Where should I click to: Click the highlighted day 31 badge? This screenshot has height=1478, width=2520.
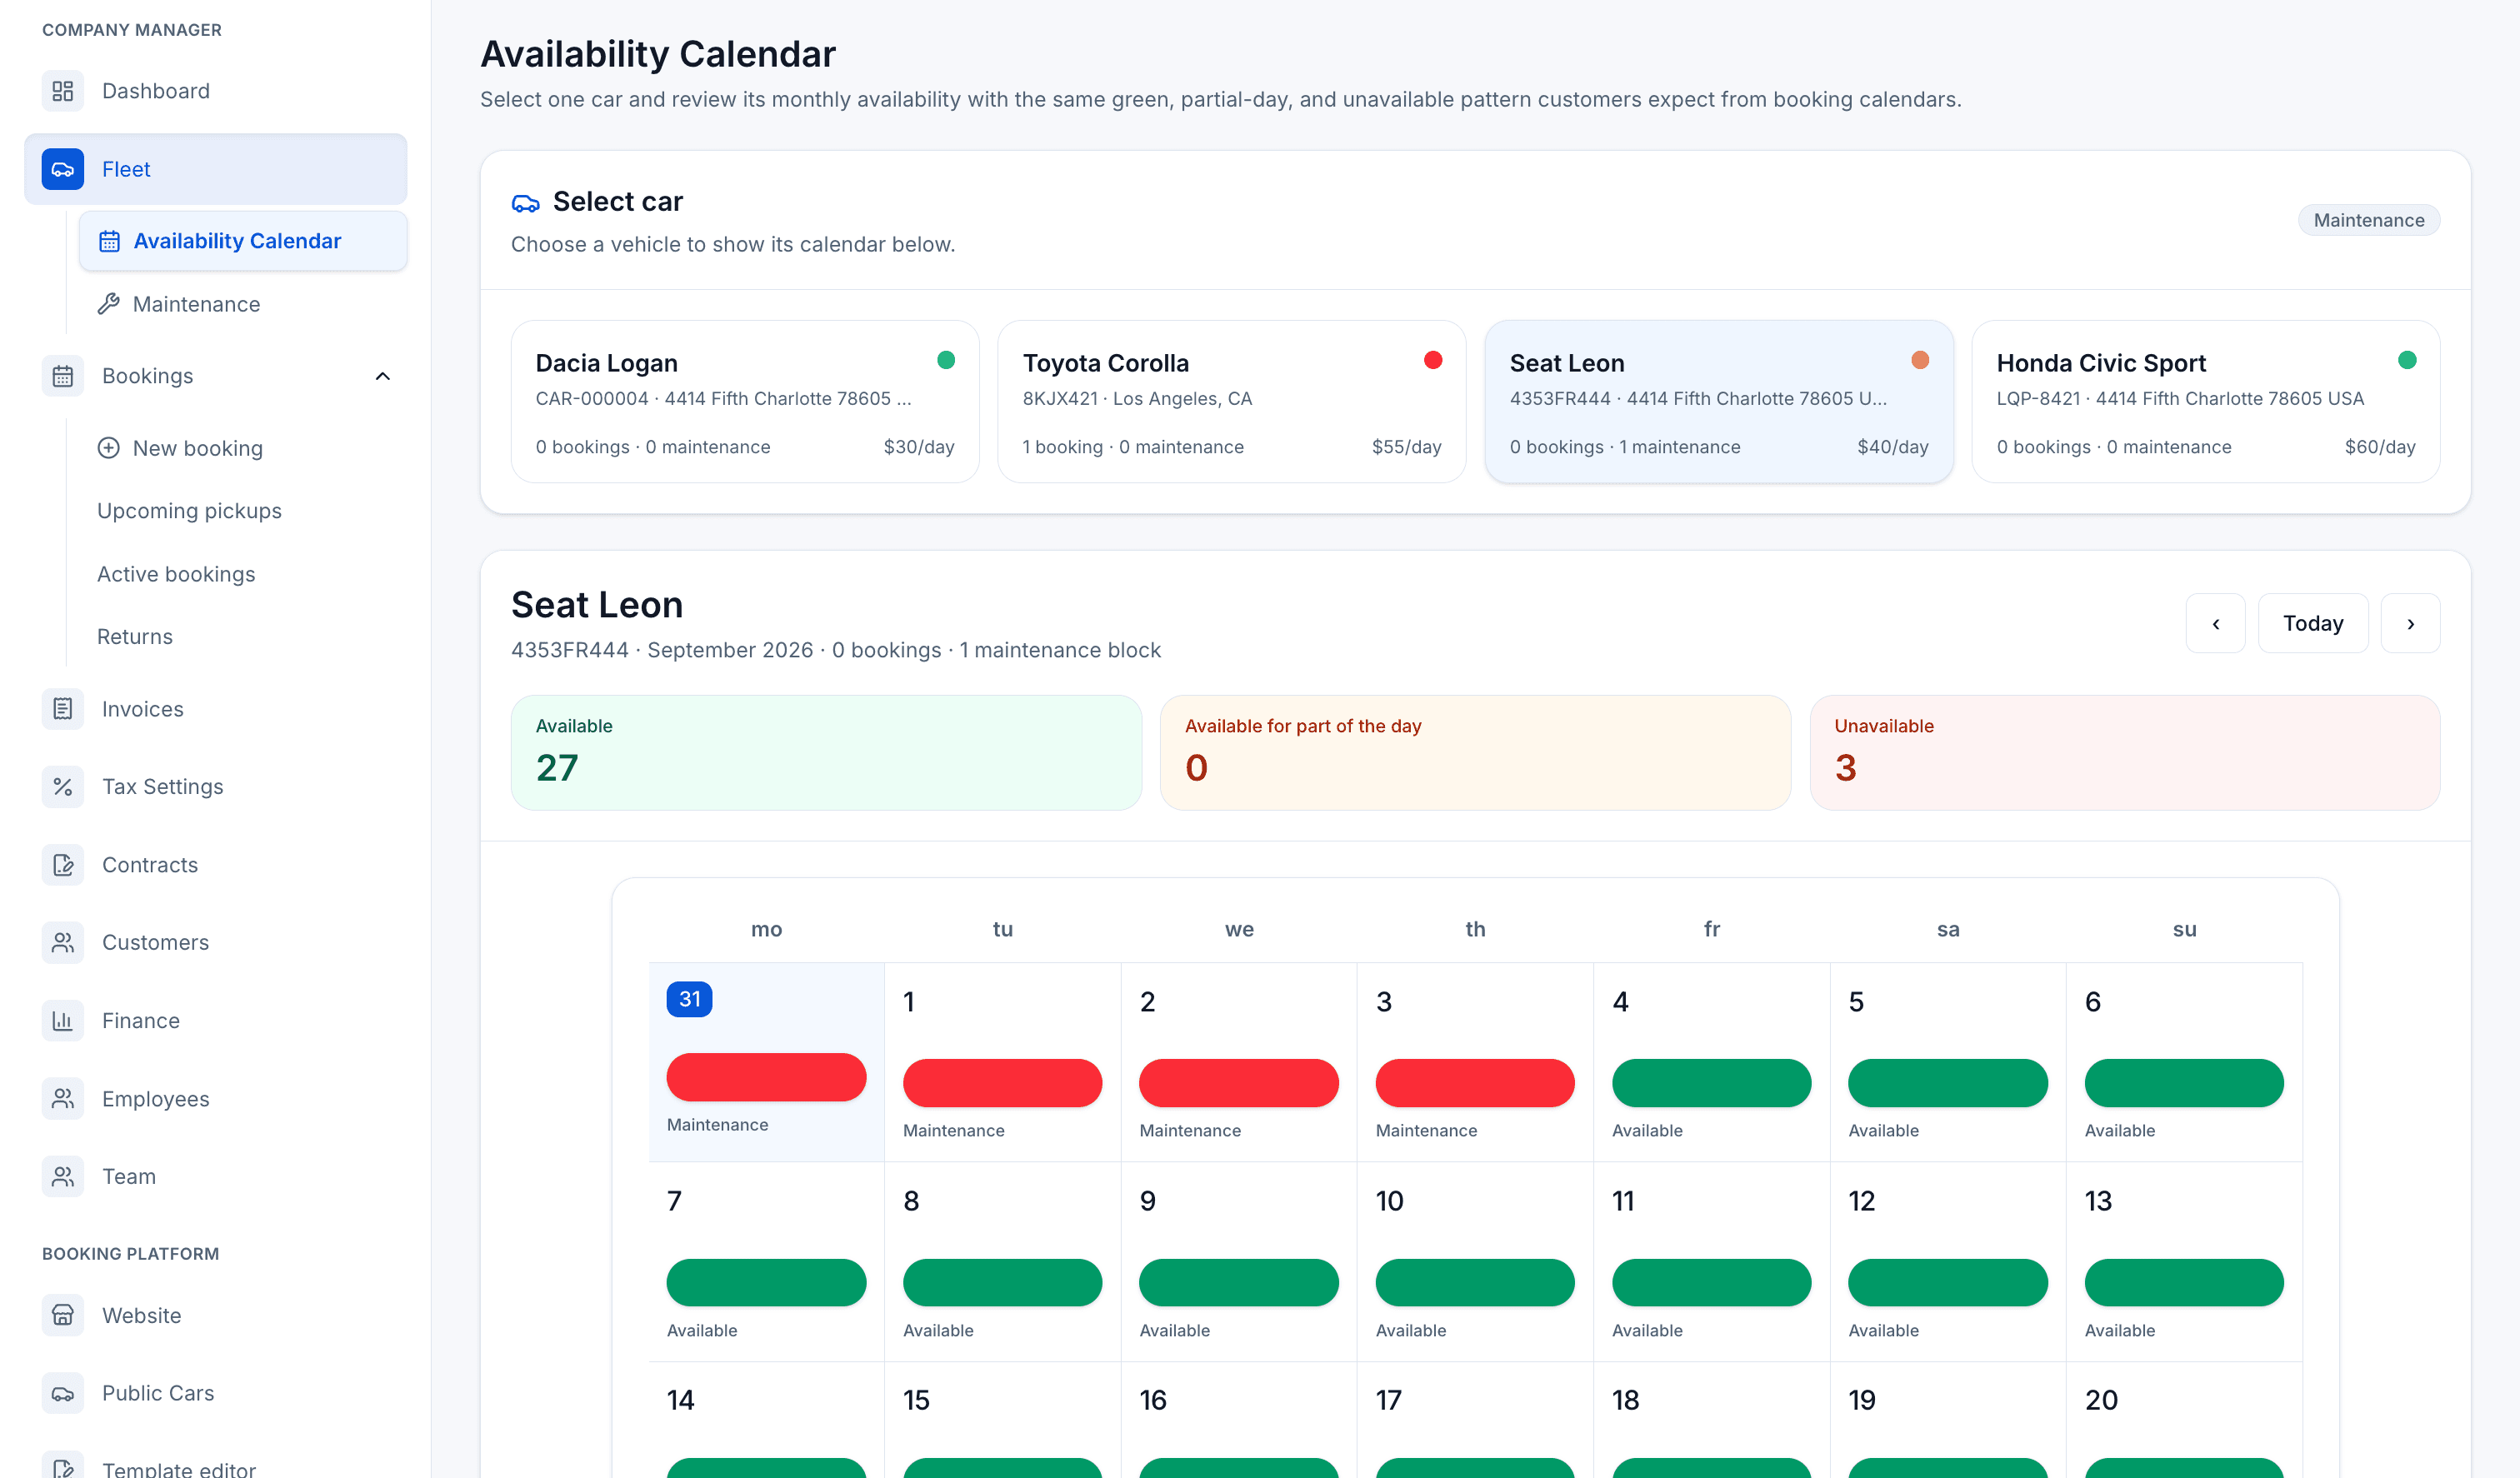coord(689,999)
